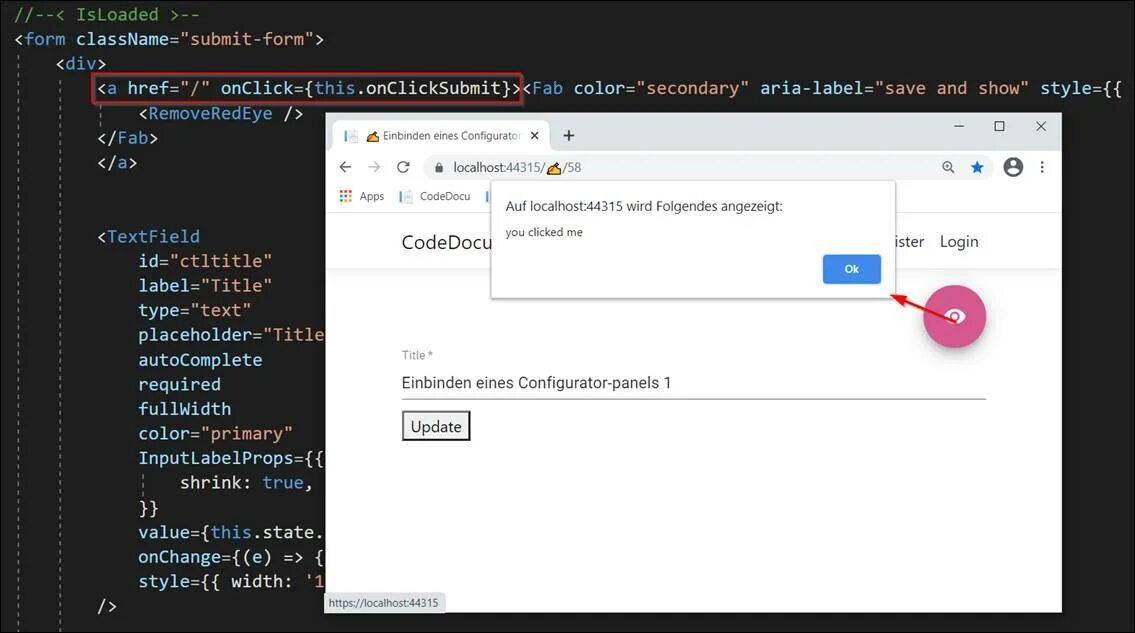Click 'fullWidth' attribute in code
Image resolution: width=1135 pixels, height=633 pixels.
[185, 408]
